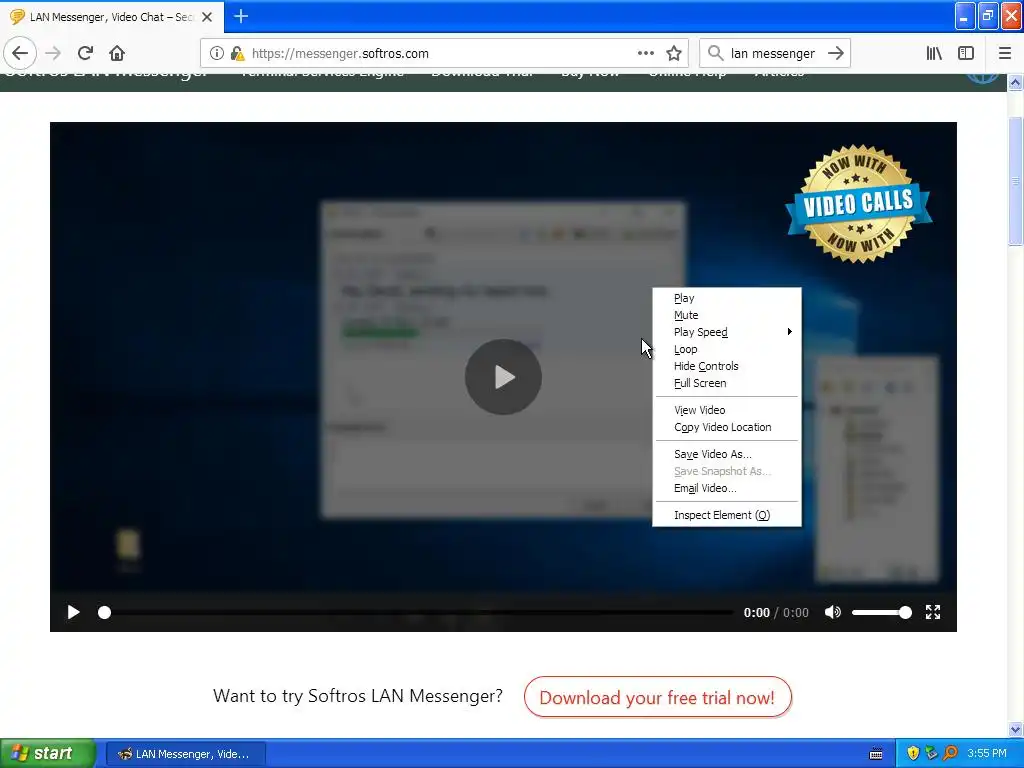Screen dimensions: 1024x768
Task: Select Copy Video Location
Action: pyautogui.click(x=727, y=427)
